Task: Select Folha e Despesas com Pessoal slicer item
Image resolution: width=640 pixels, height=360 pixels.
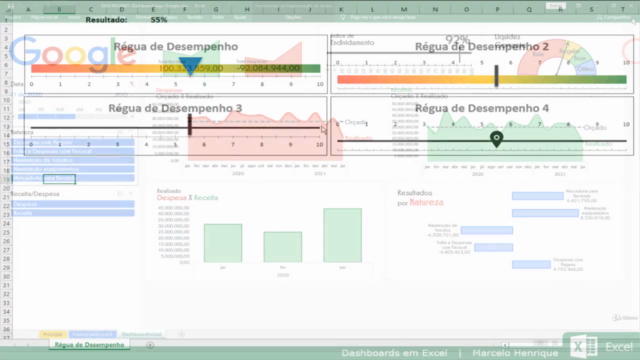Action: coord(73,151)
